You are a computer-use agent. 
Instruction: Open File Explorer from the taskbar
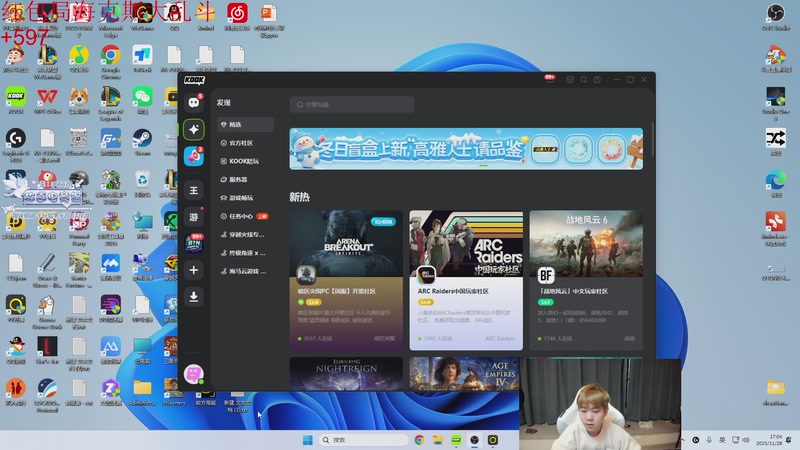pyautogui.click(x=438, y=440)
